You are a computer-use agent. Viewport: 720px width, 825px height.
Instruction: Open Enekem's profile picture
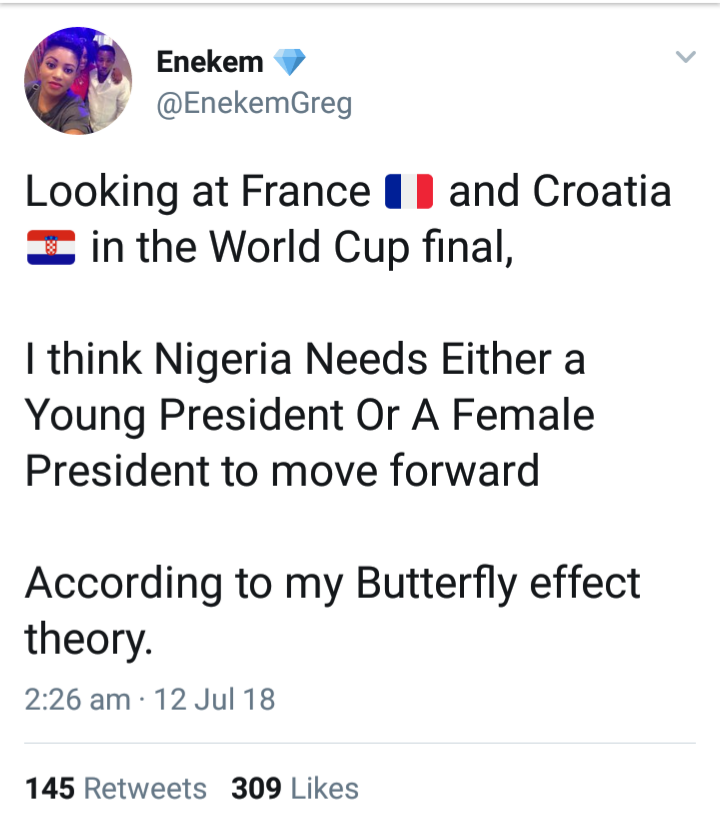coord(77,82)
